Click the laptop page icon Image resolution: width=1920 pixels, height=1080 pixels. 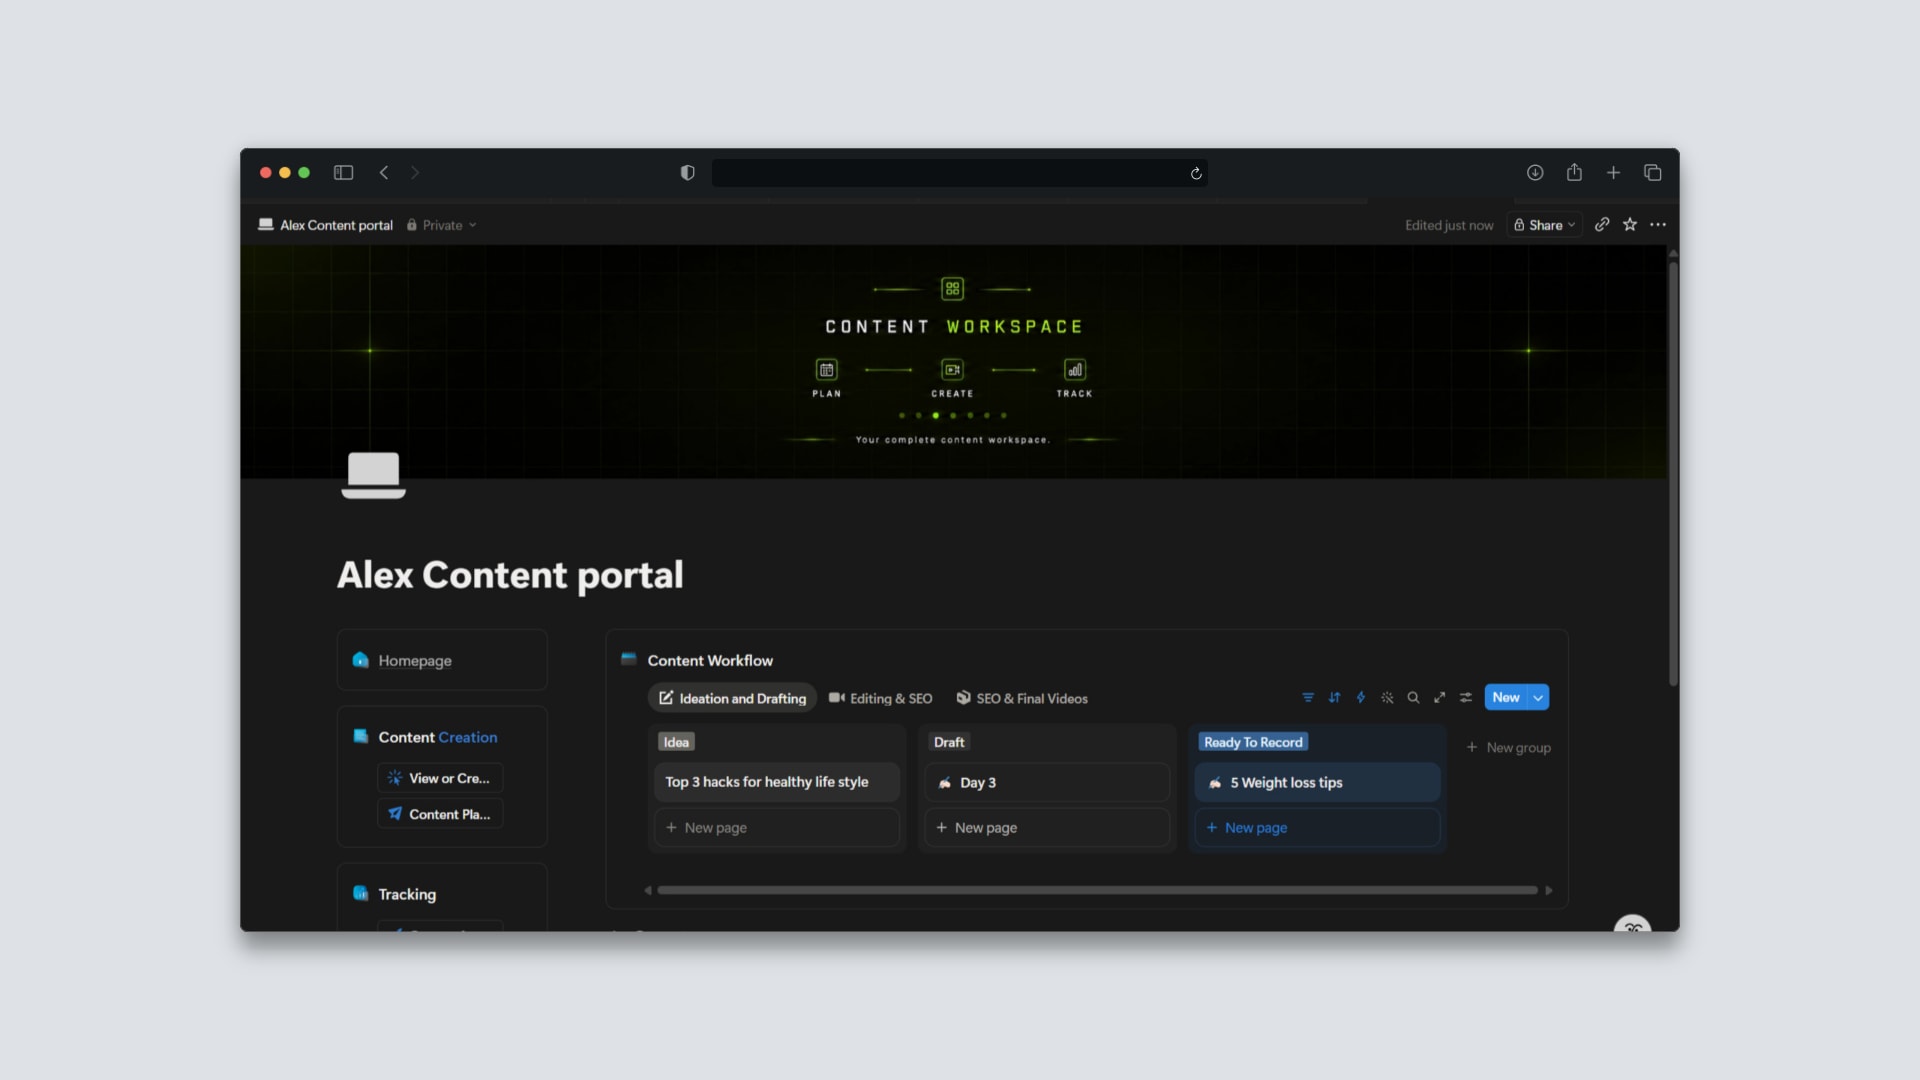point(373,475)
